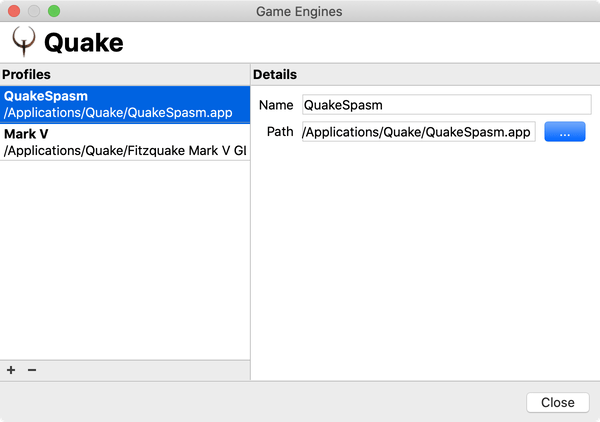Click the Game Engines title bar
Viewport: 600px width, 422px height.
tap(300, 11)
